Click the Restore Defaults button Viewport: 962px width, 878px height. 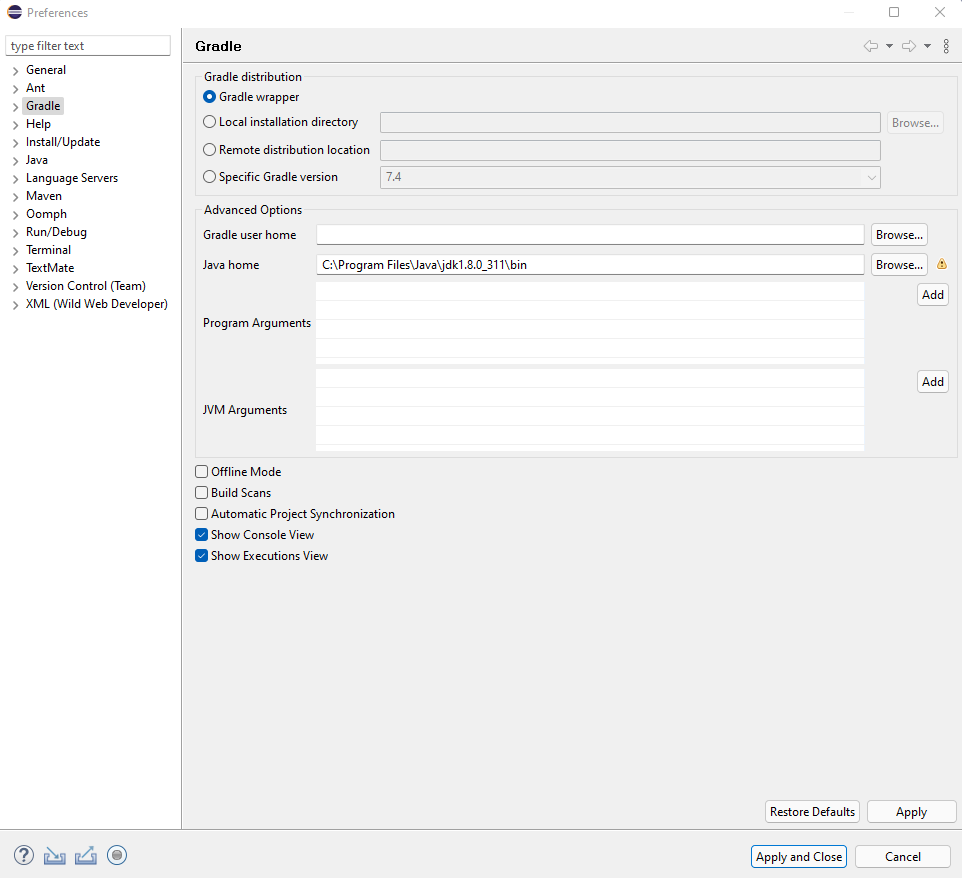(812, 812)
